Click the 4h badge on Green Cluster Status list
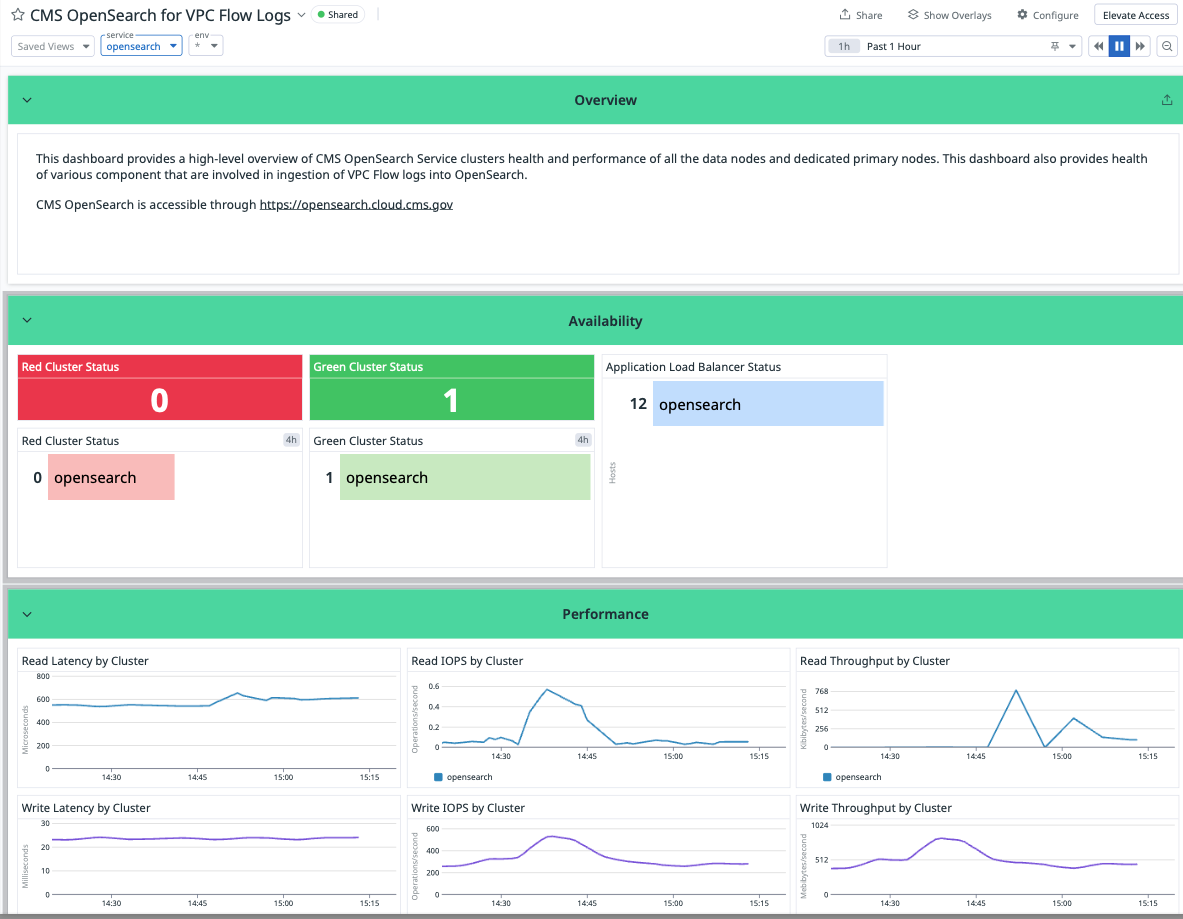Screen dimensions: 1183x919 click(583, 440)
